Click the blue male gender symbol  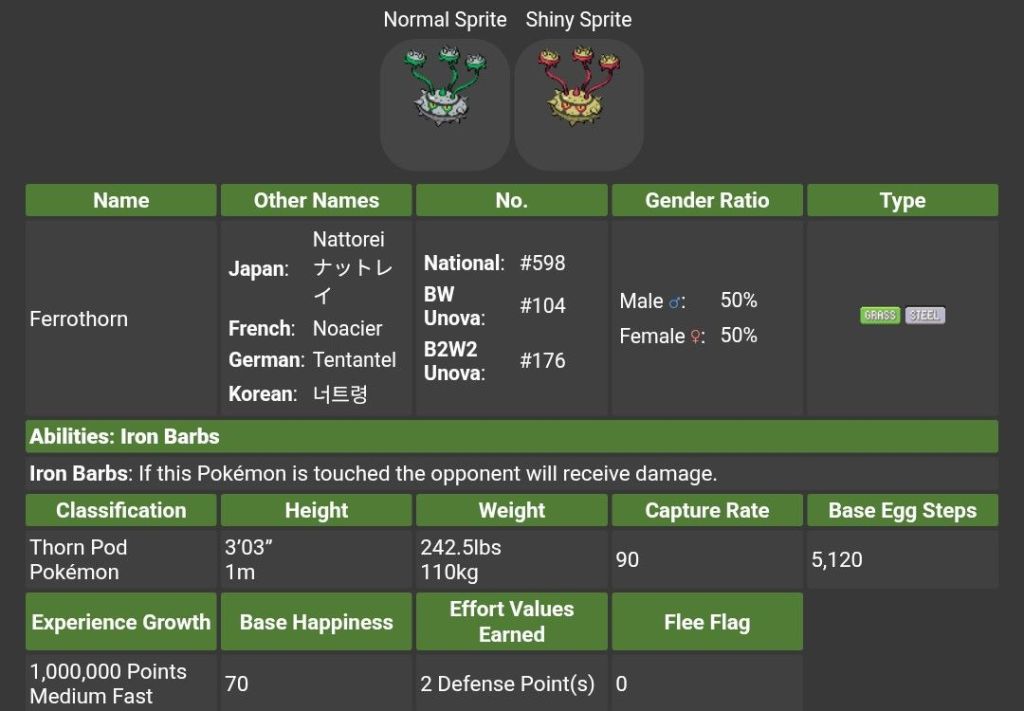coord(676,301)
